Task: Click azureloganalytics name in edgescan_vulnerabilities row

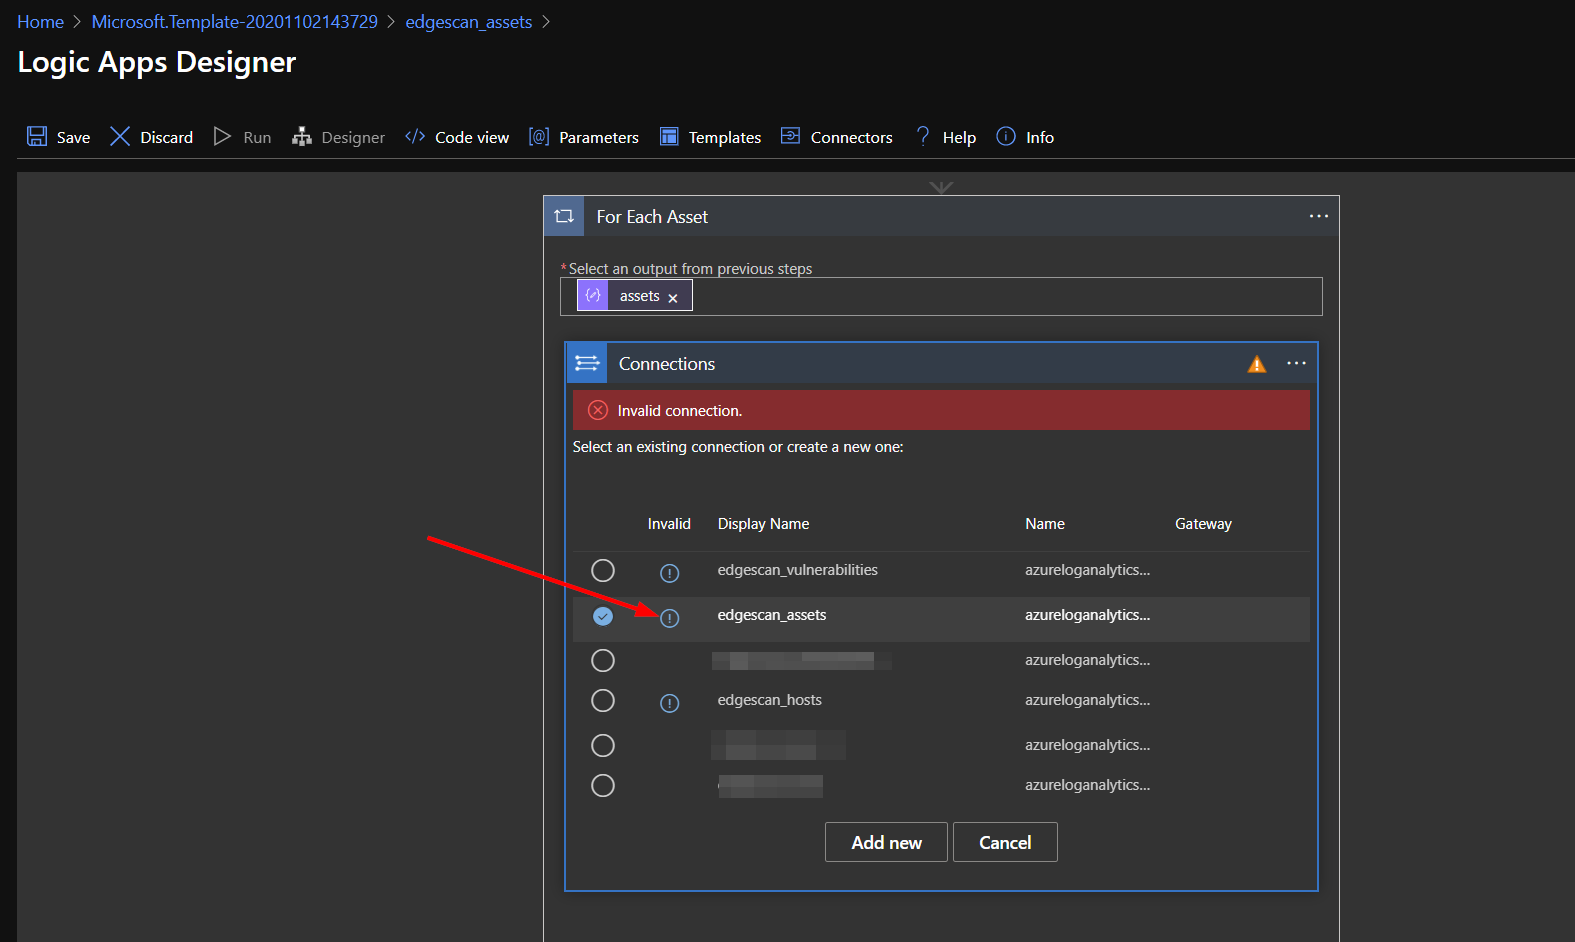Action: point(1087,570)
